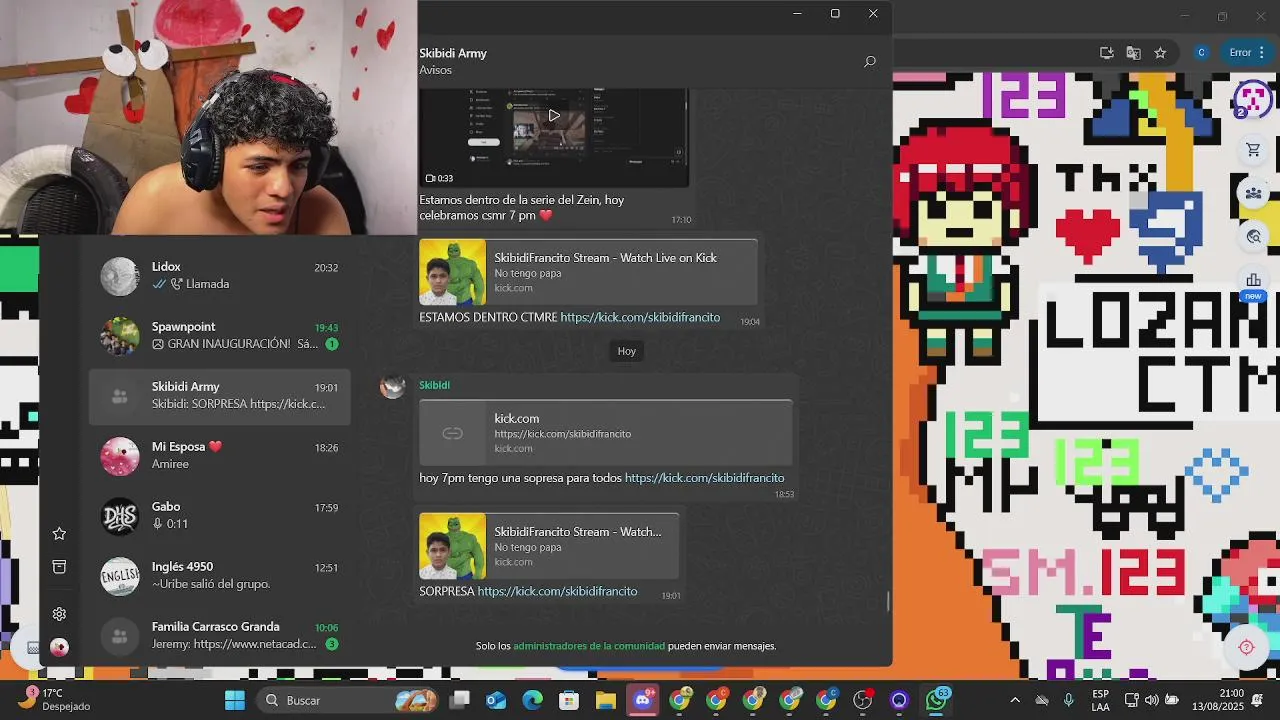1280x720 pixels.
Task: Open volume control in system tray
Action: point(1151,700)
